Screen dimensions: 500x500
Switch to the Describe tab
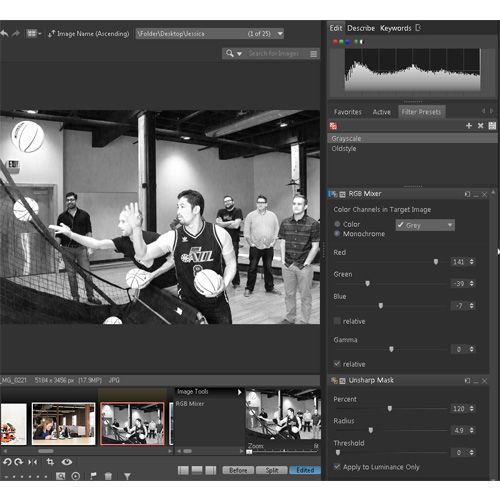pyautogui.click(x=361, y=28)
